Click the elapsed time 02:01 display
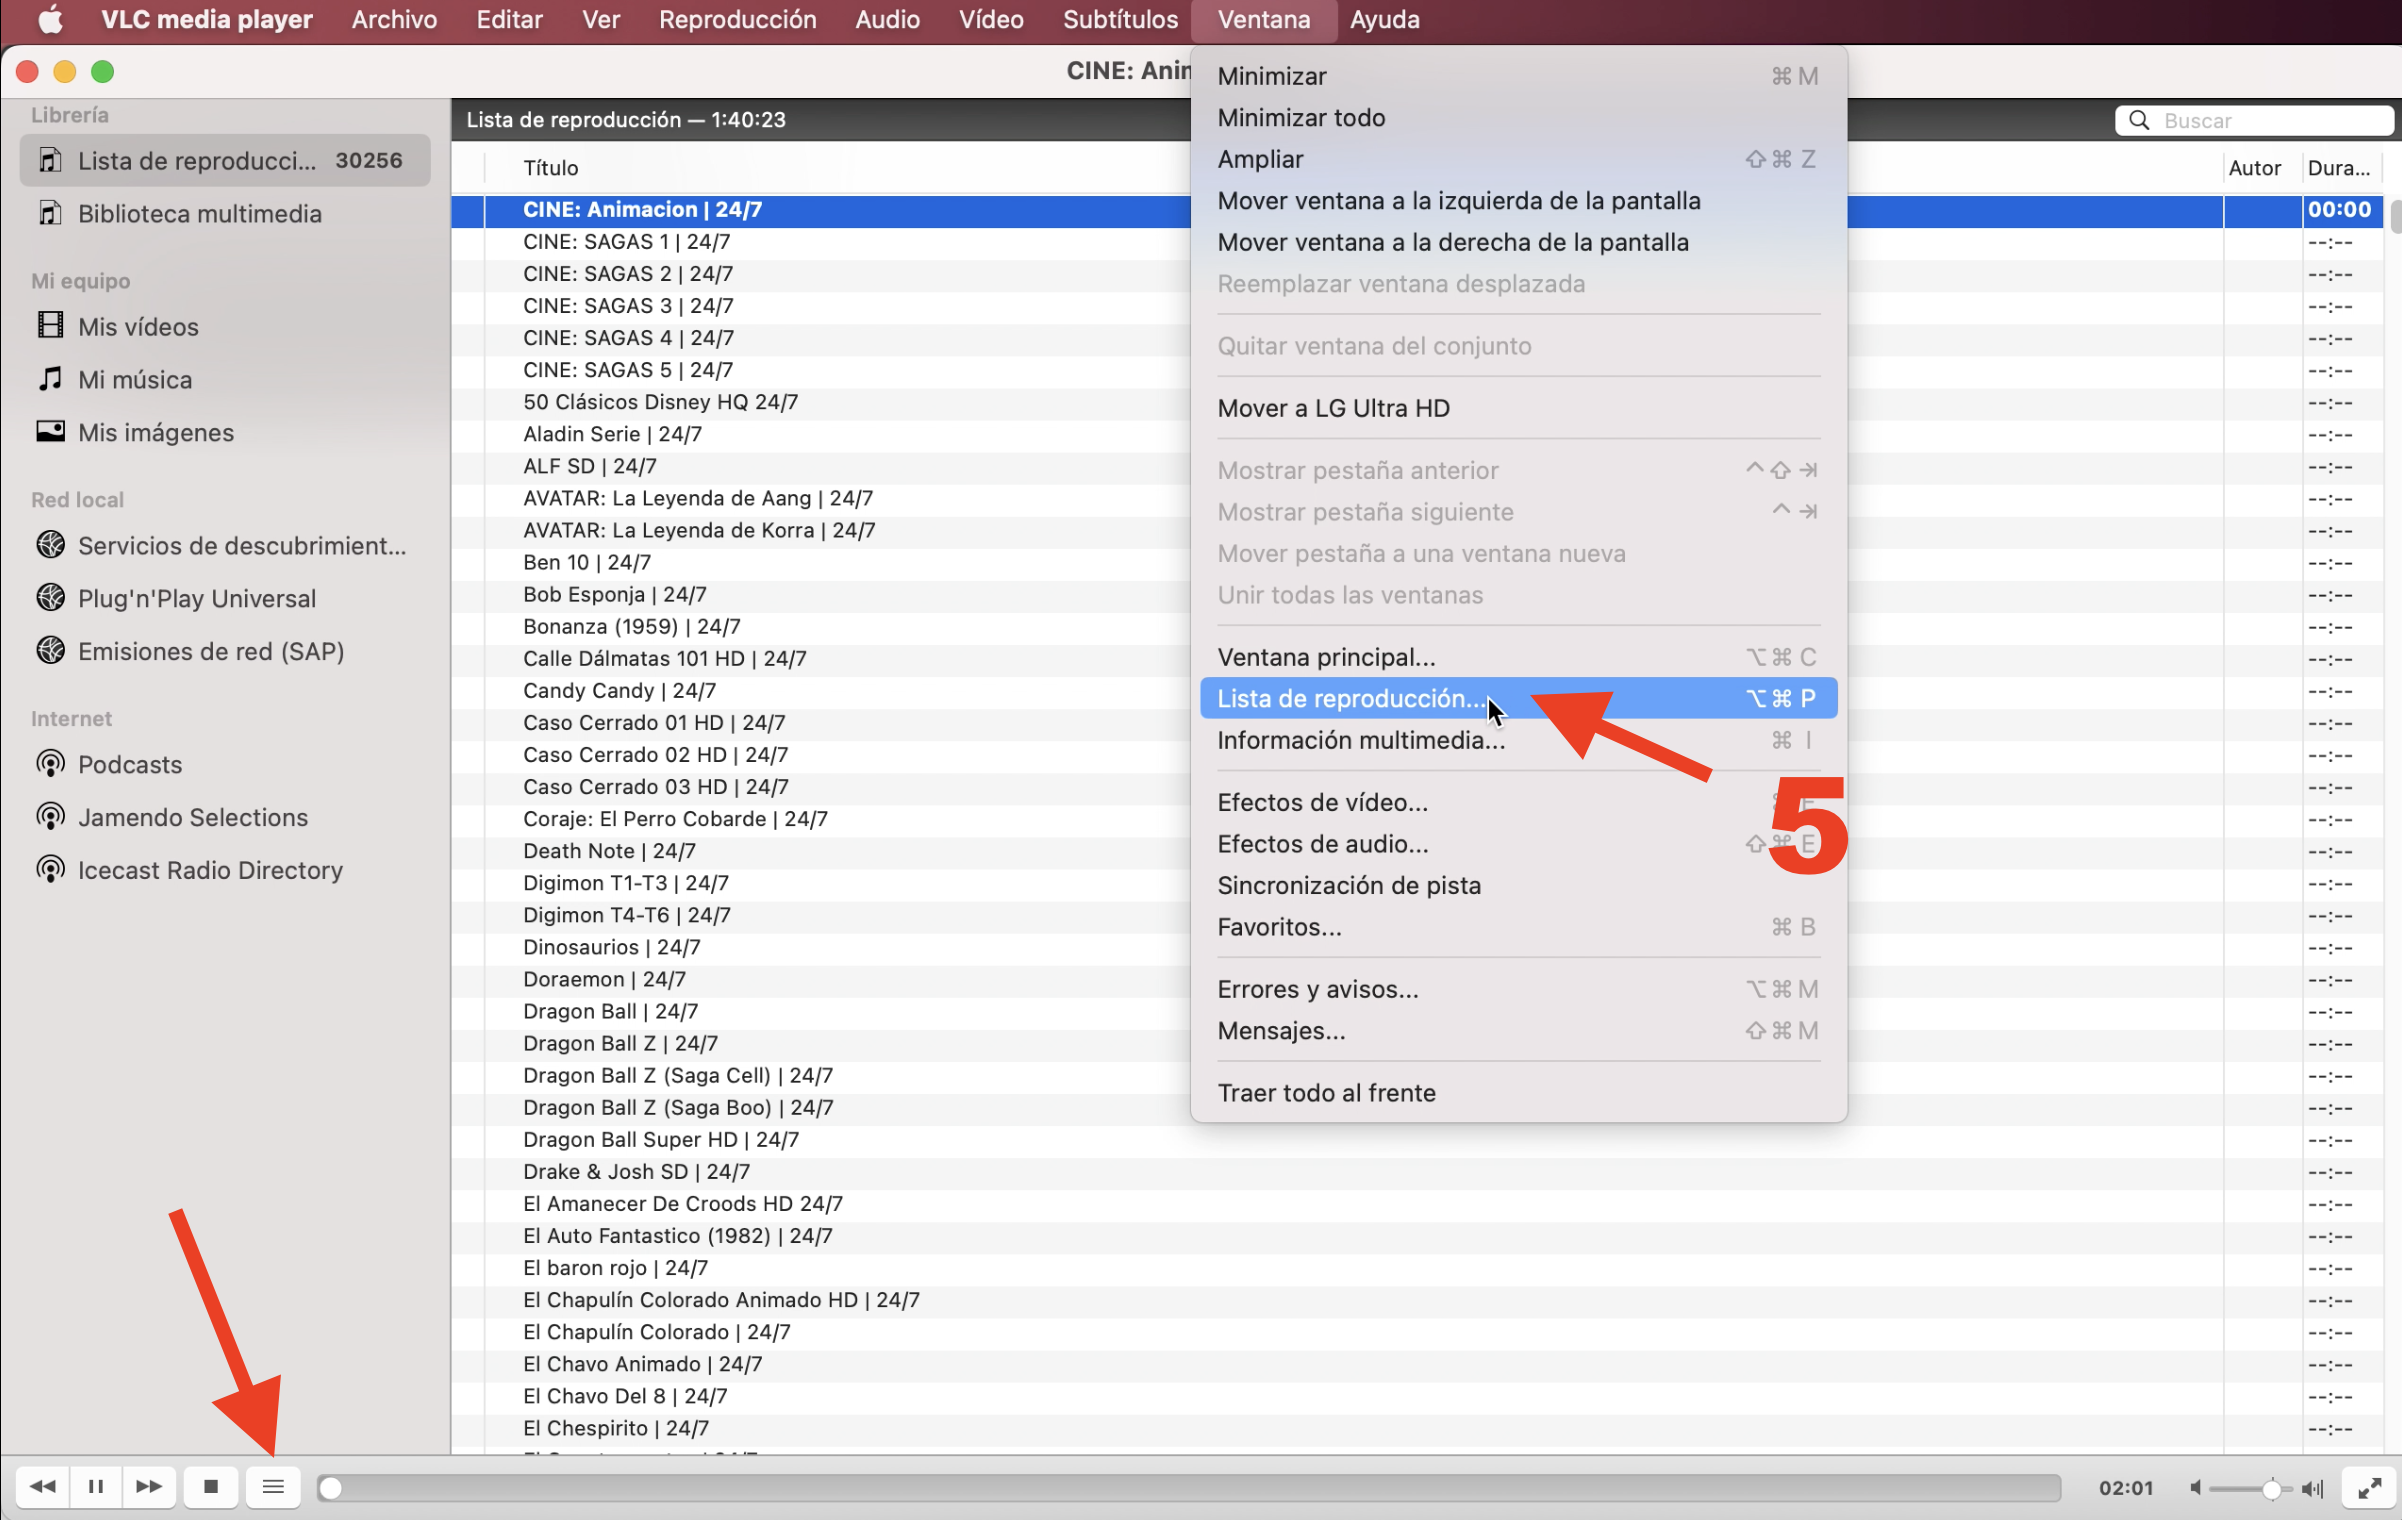2402x1520 pixels. click(x=2125, y=1488)
